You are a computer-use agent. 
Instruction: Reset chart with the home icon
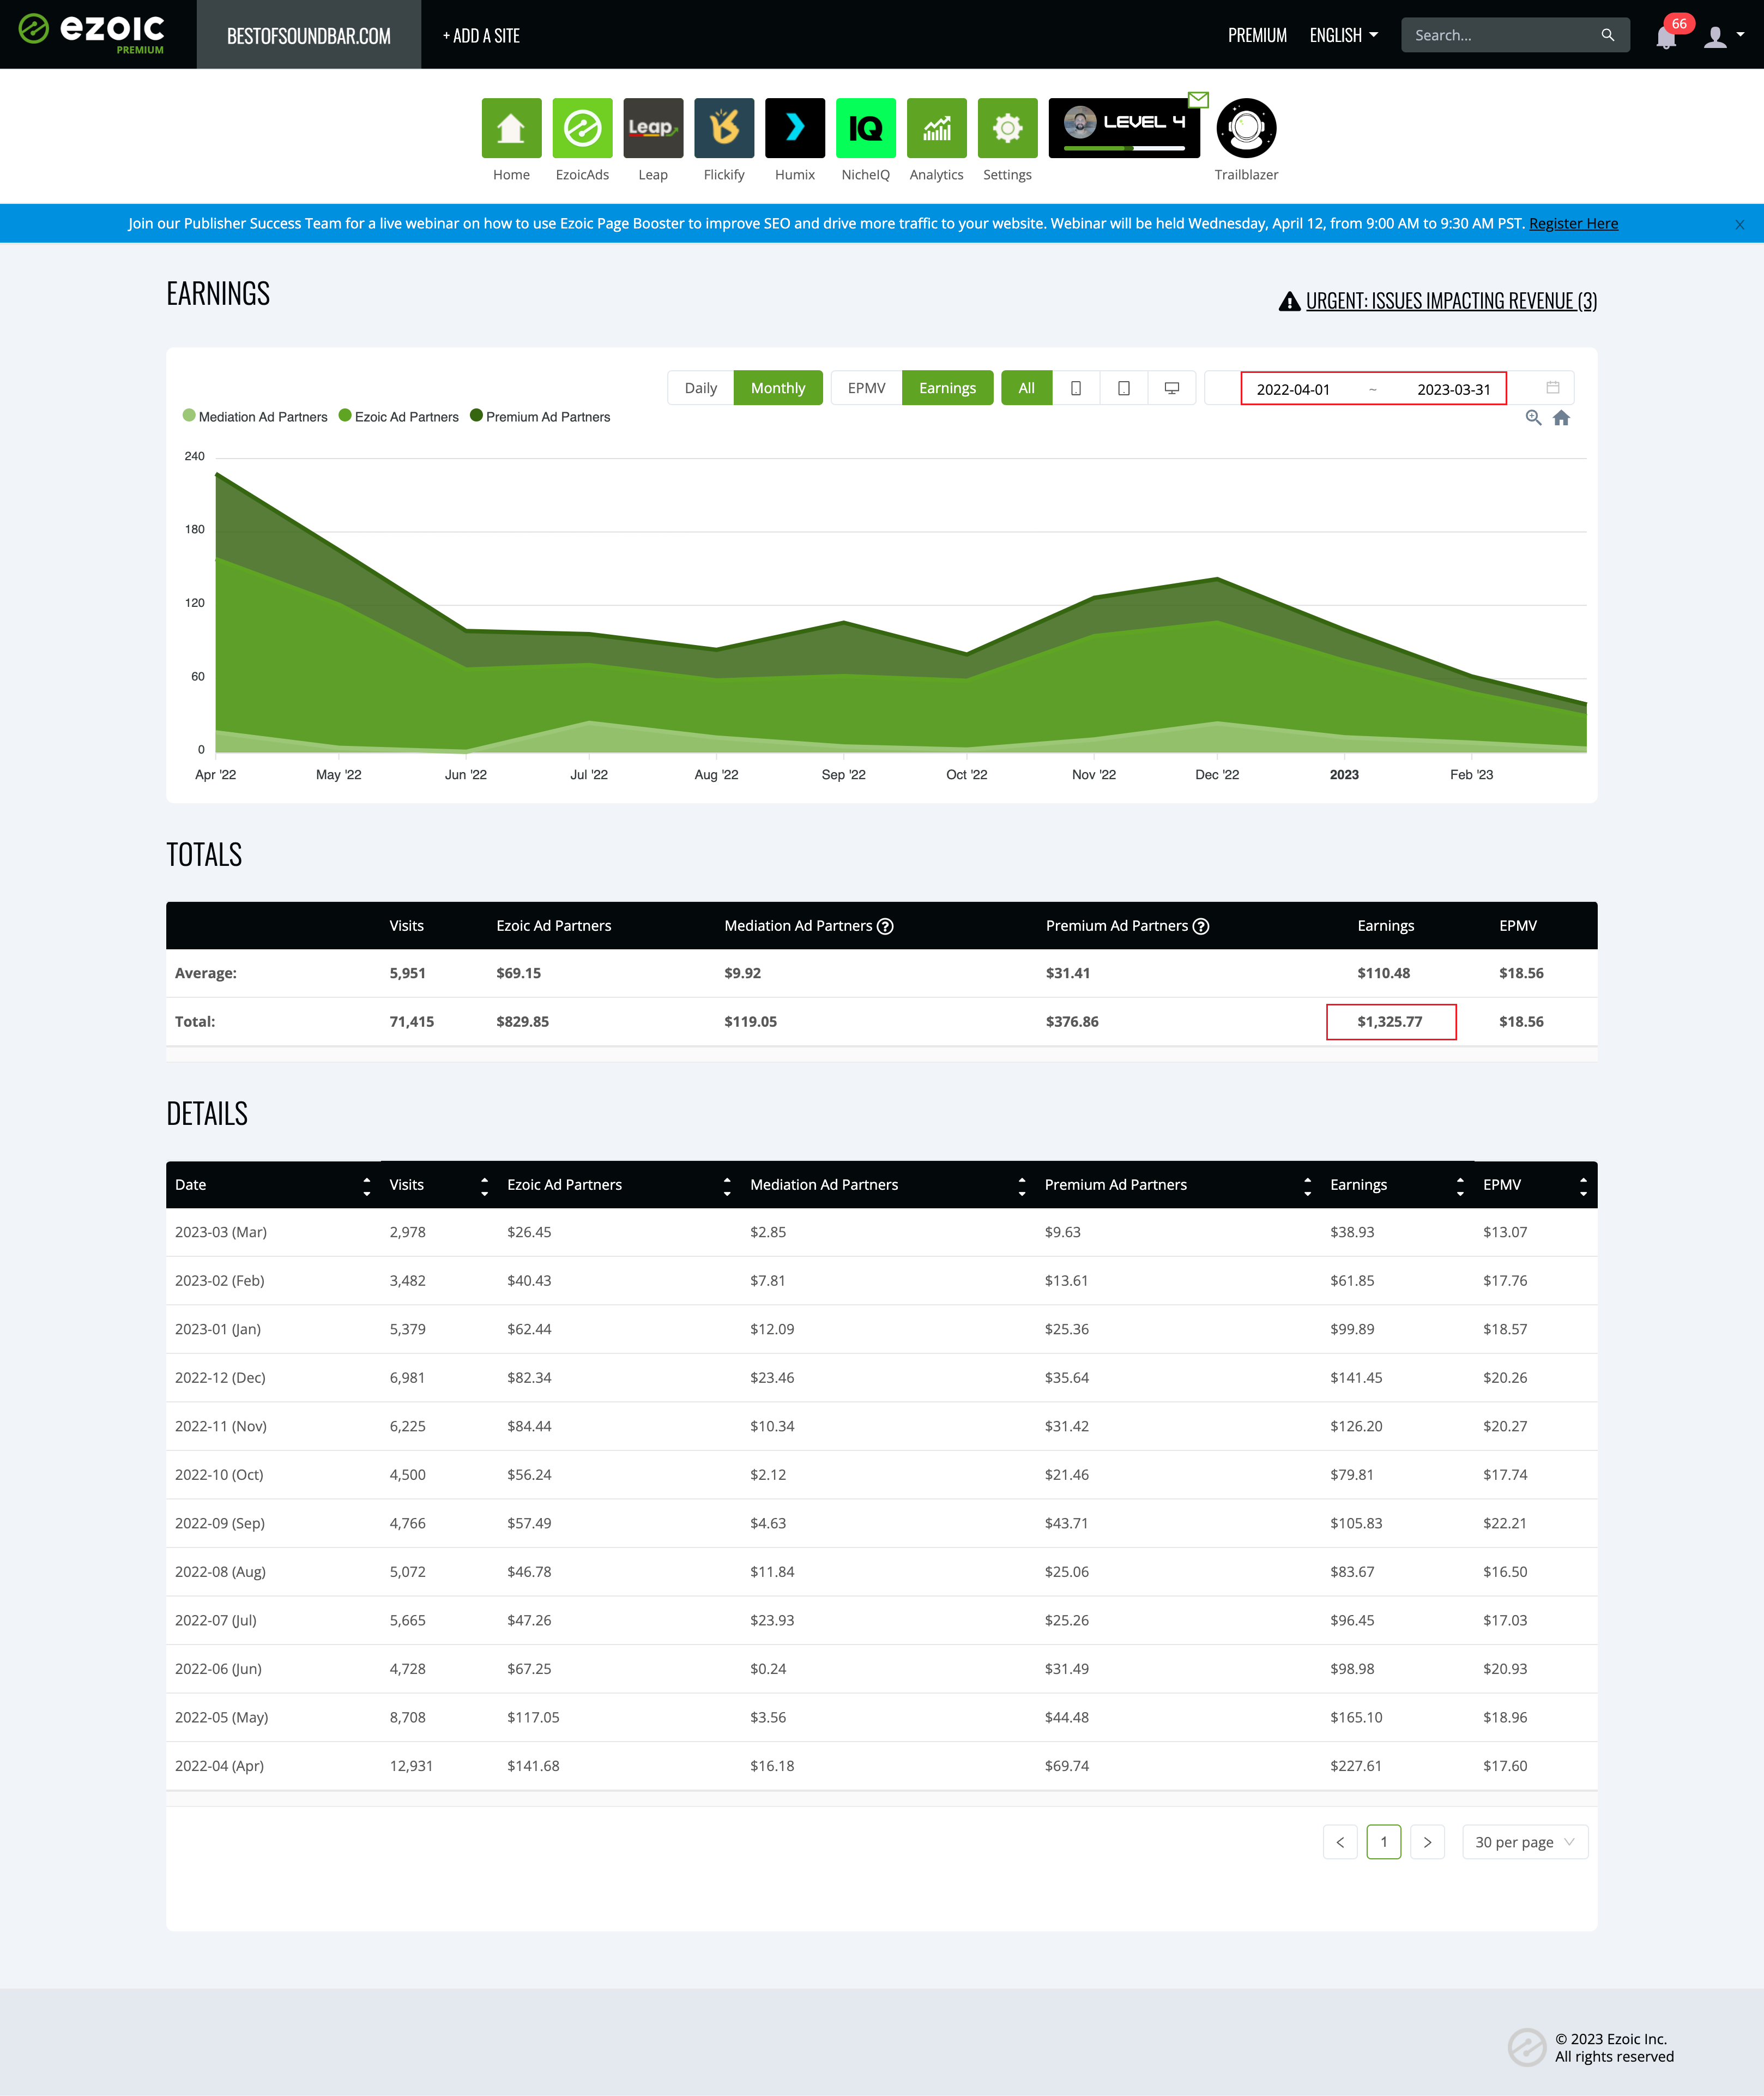point(1561,418)
